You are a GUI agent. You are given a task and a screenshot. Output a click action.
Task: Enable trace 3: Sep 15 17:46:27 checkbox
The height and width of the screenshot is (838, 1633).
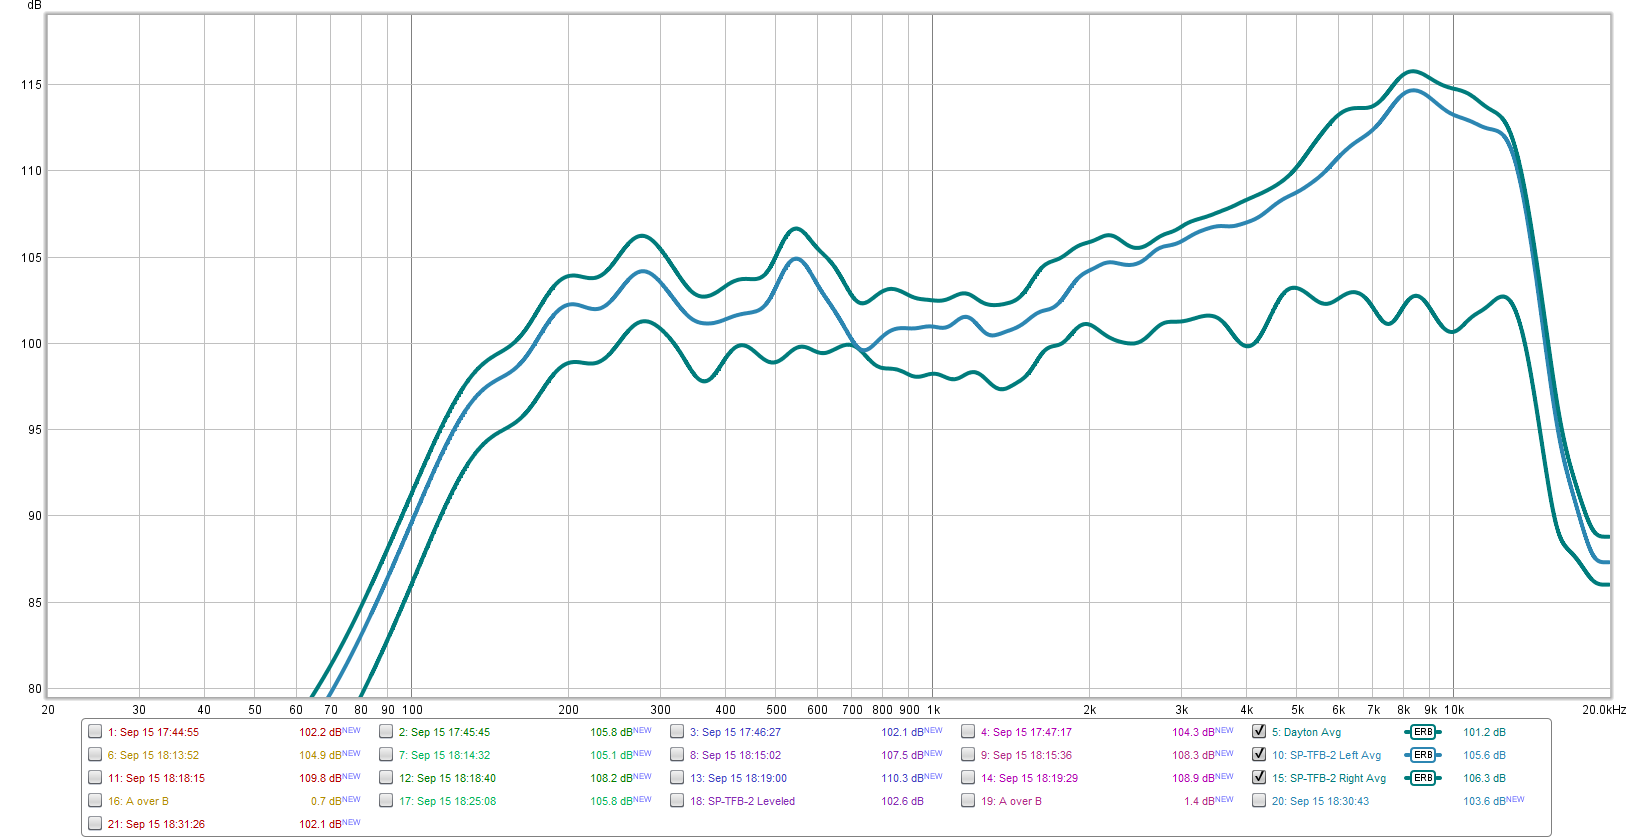(677, 731)
